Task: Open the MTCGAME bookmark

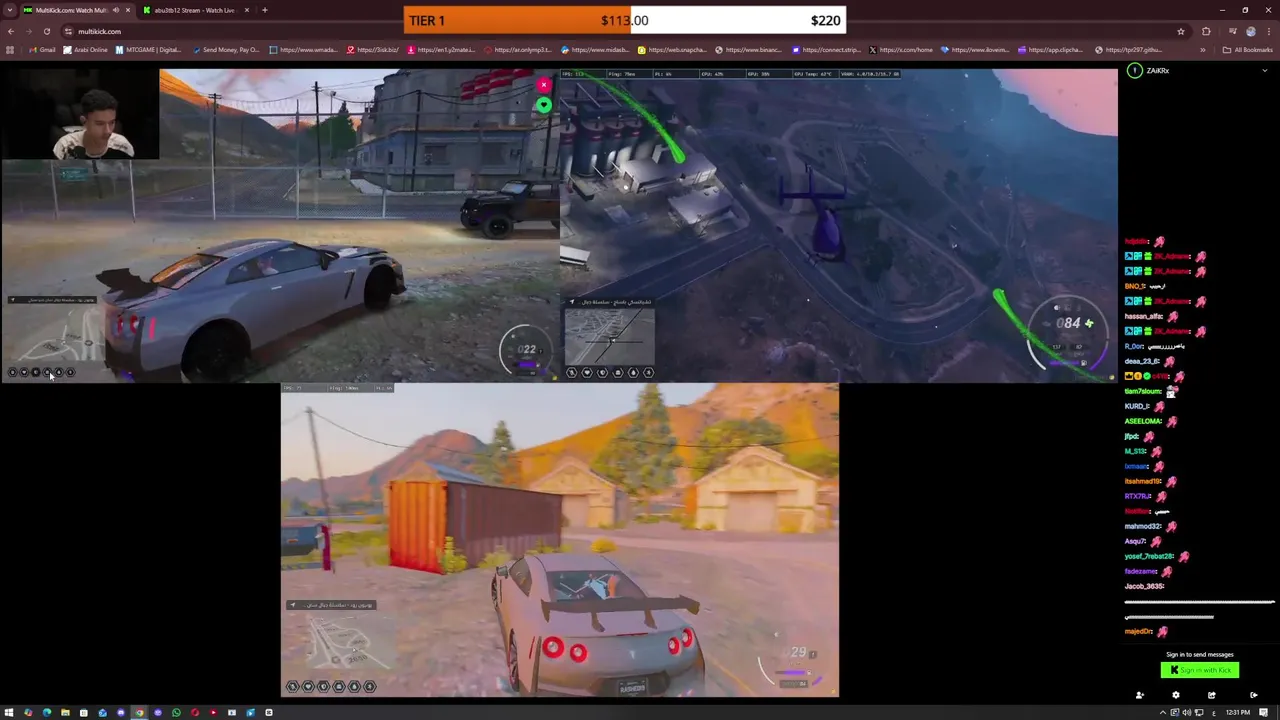Action: pos(149,50)
